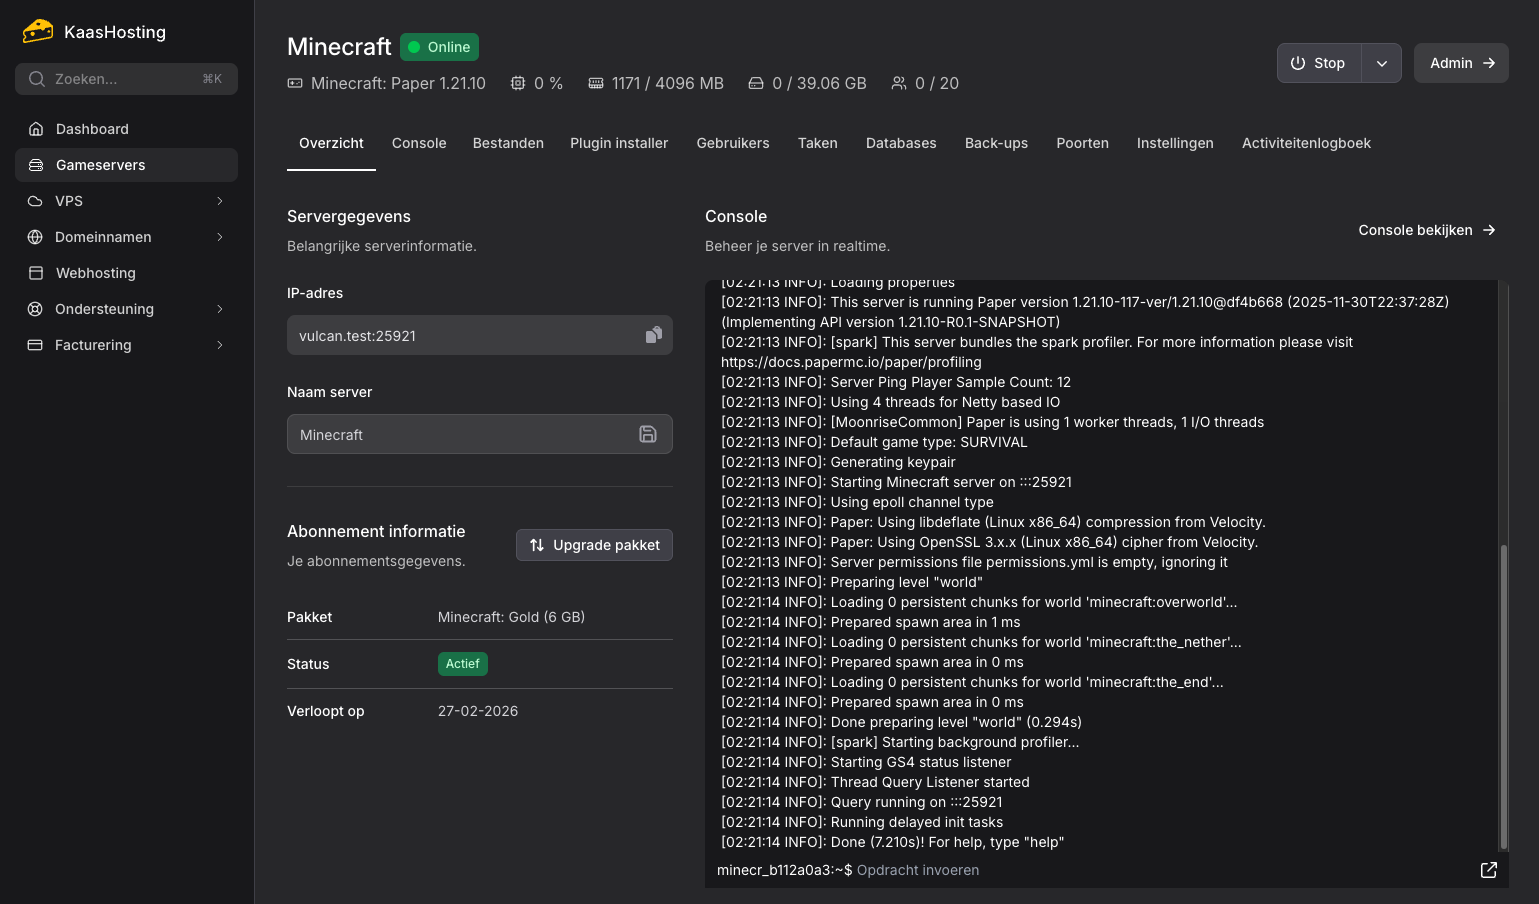Click the player count icon
The image size is (1539, 904).
tap(897, 83)
